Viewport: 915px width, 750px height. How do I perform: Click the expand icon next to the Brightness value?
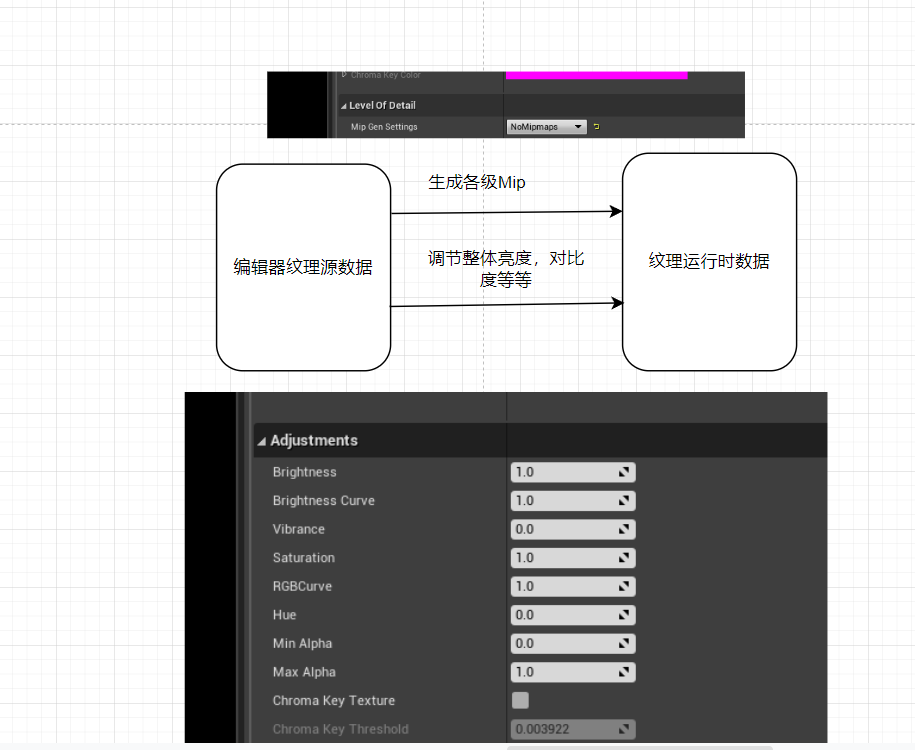click(x=625, y=471)
